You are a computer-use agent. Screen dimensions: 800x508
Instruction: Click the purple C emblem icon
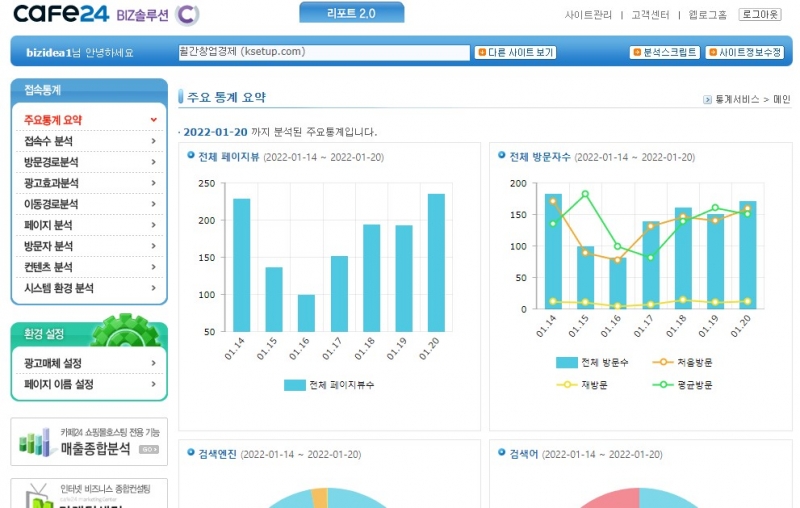pyautogui.click(x=187, y=15)
